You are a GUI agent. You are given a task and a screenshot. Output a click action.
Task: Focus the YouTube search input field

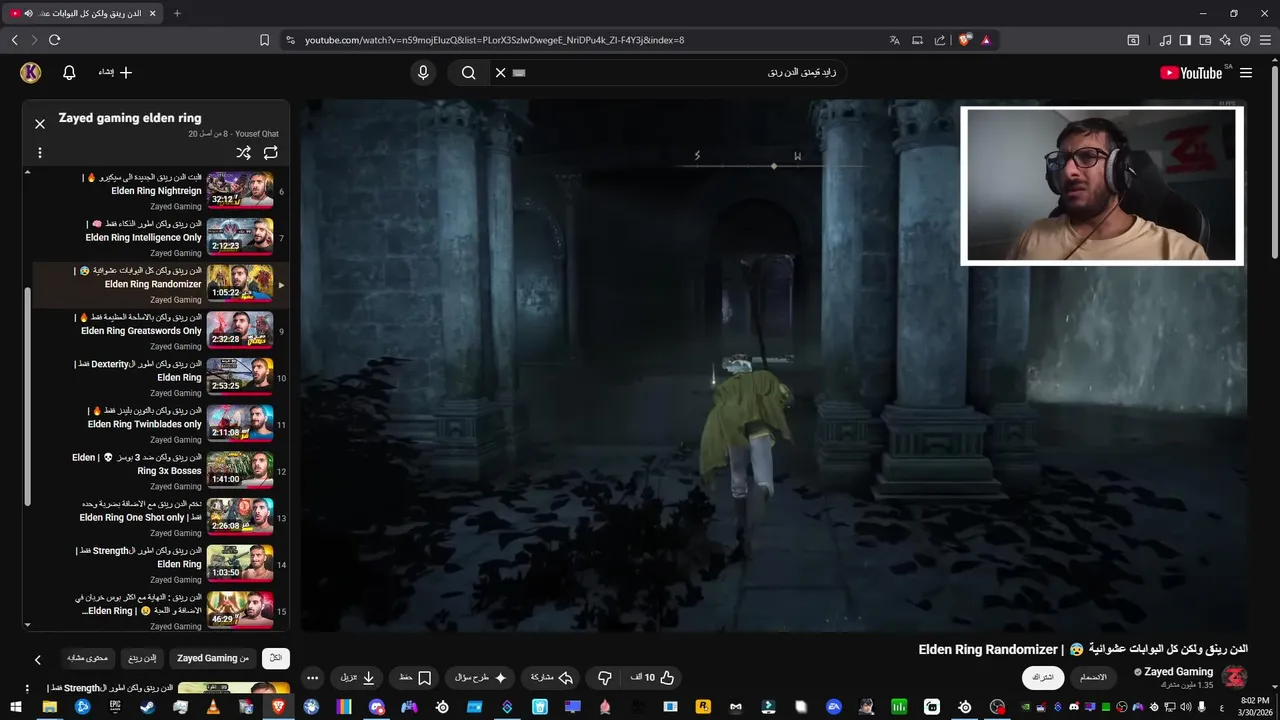(x=680, y=72)
